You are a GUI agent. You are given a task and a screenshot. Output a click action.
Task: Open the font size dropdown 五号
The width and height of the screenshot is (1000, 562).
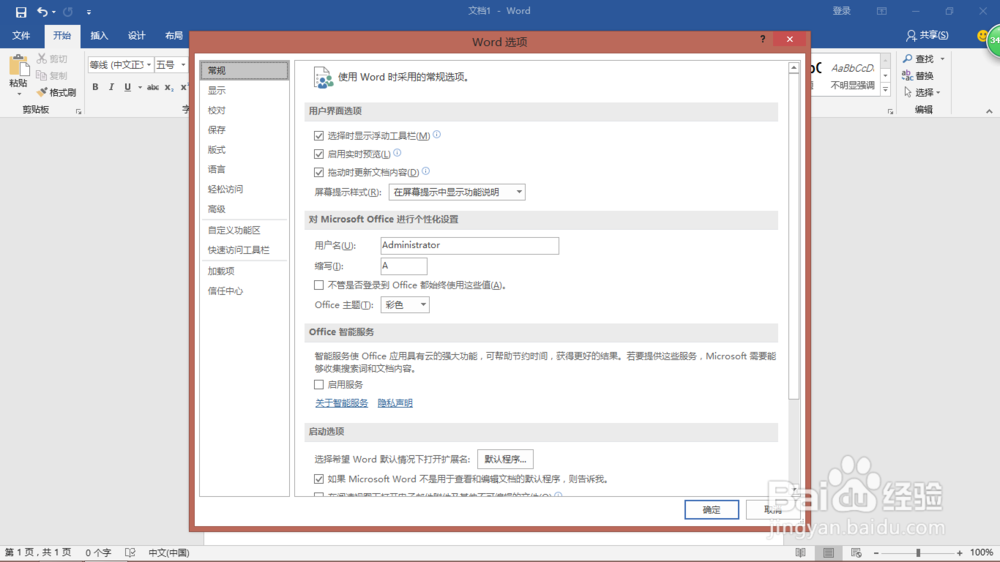pos(183,64)
